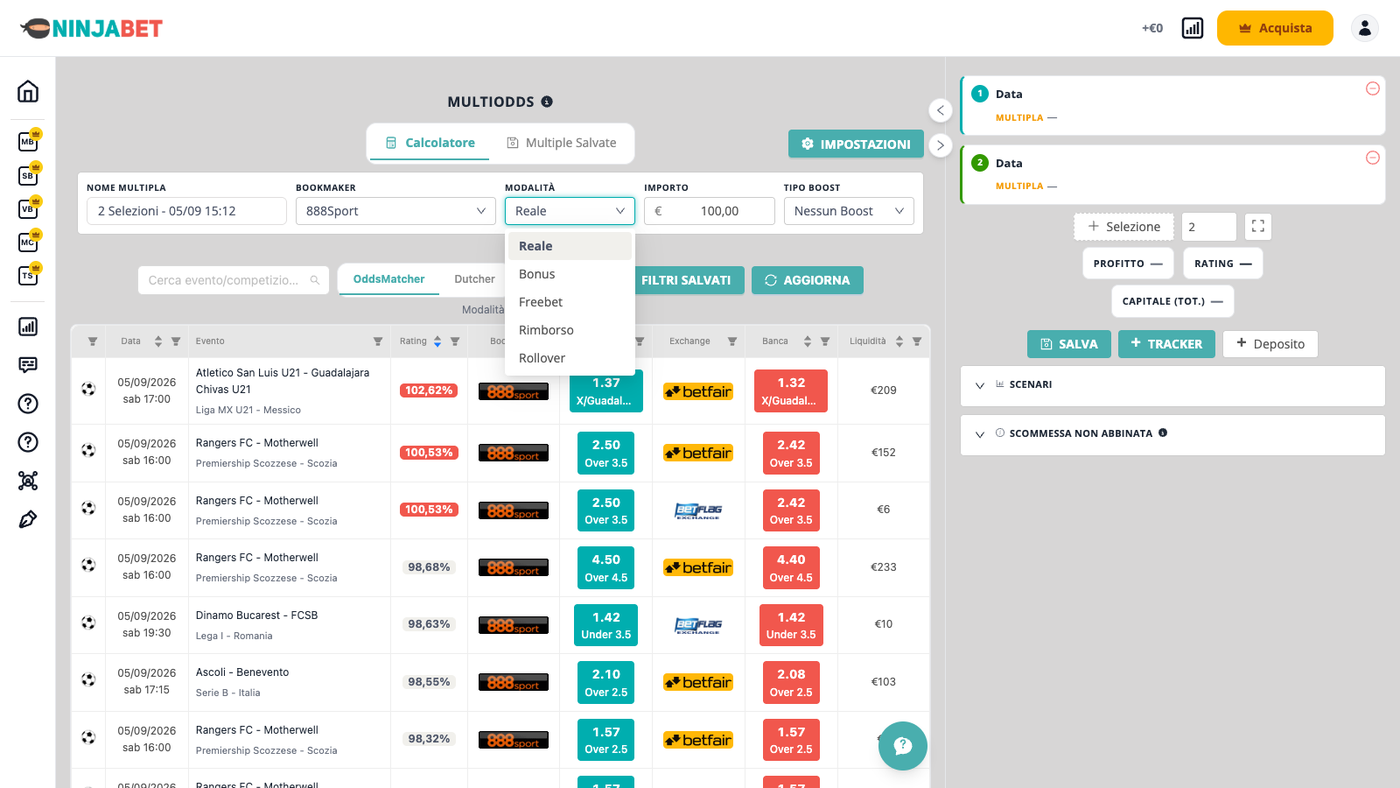Filter the Exchange column
This screenshot has height=788, width=1400.
pyautogui.click(x=732, y=341)
